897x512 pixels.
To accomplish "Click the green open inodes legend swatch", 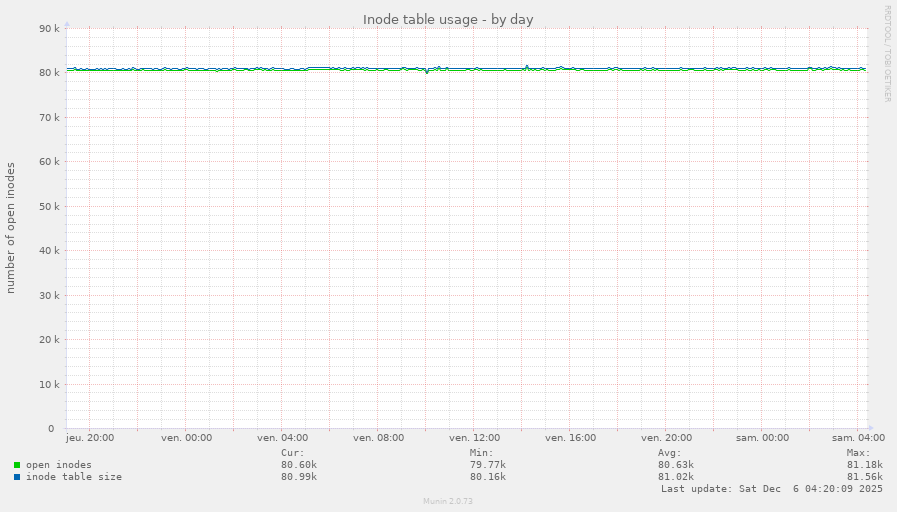I will (17, 465).
